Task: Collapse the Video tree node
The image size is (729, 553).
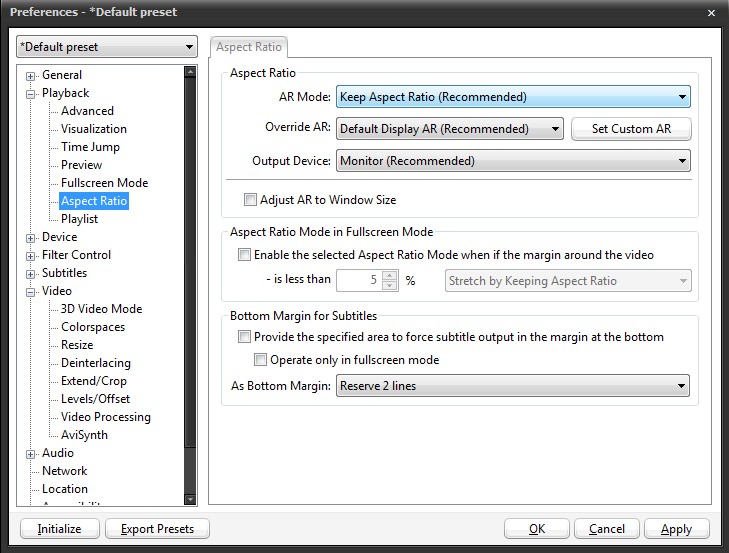Action: pos(31,293)
